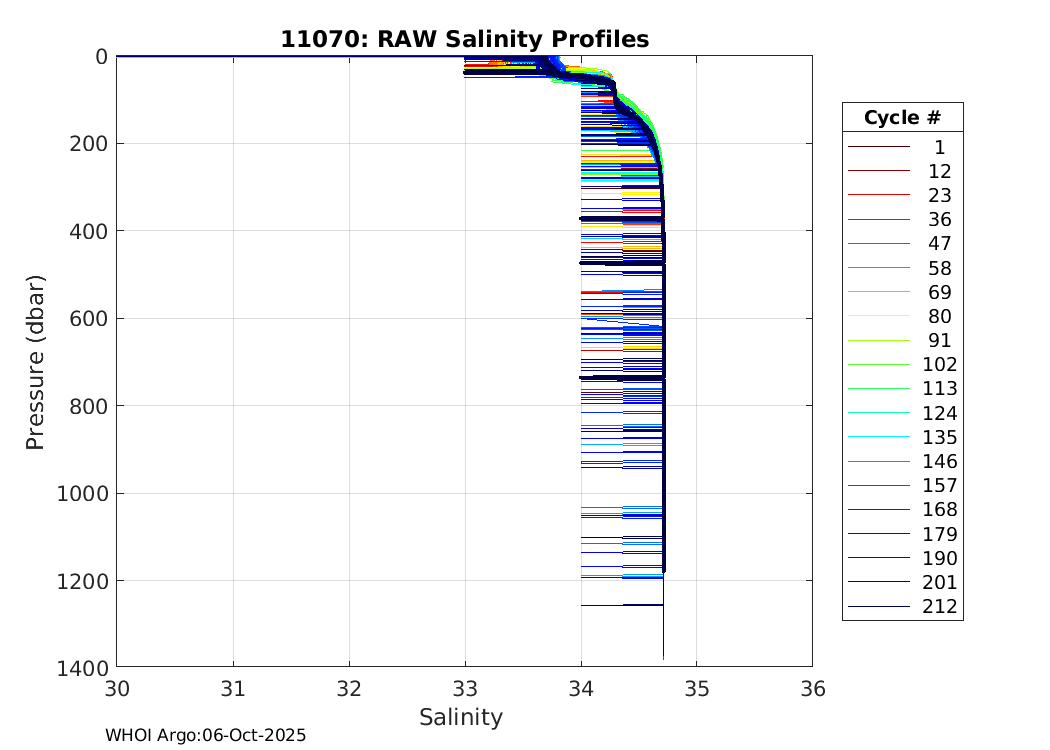
Task: Click the 'WHOI Argo:06-Oct-2025' footer text
Action: 205,735
